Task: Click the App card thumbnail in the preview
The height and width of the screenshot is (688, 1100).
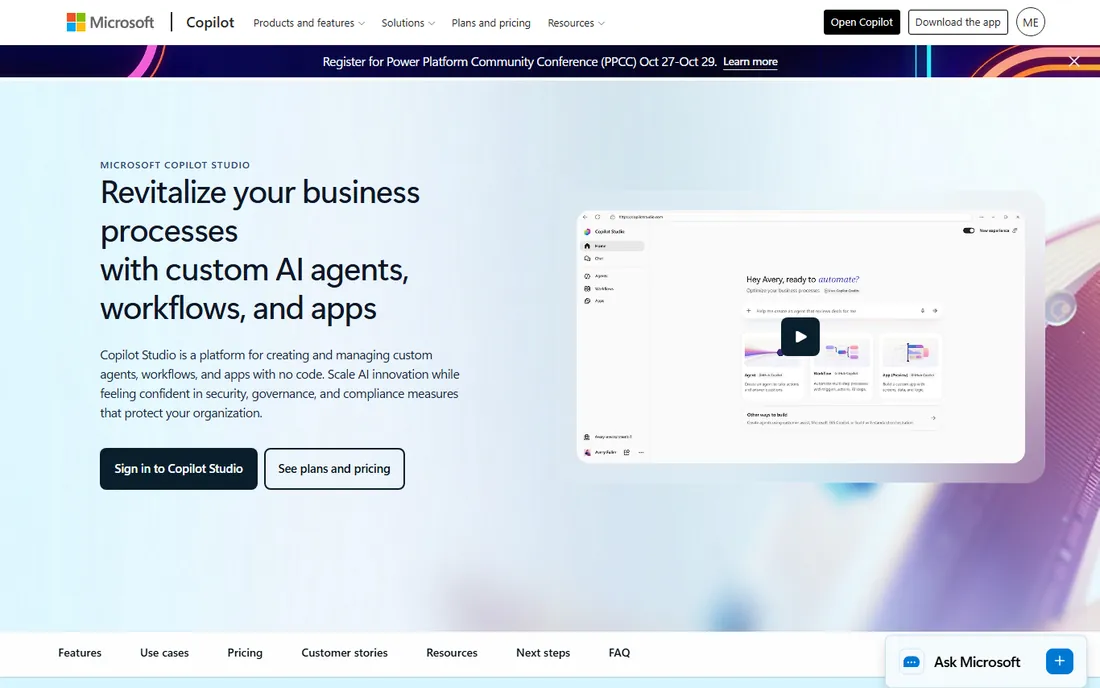Action: click(x=910, y=351)
